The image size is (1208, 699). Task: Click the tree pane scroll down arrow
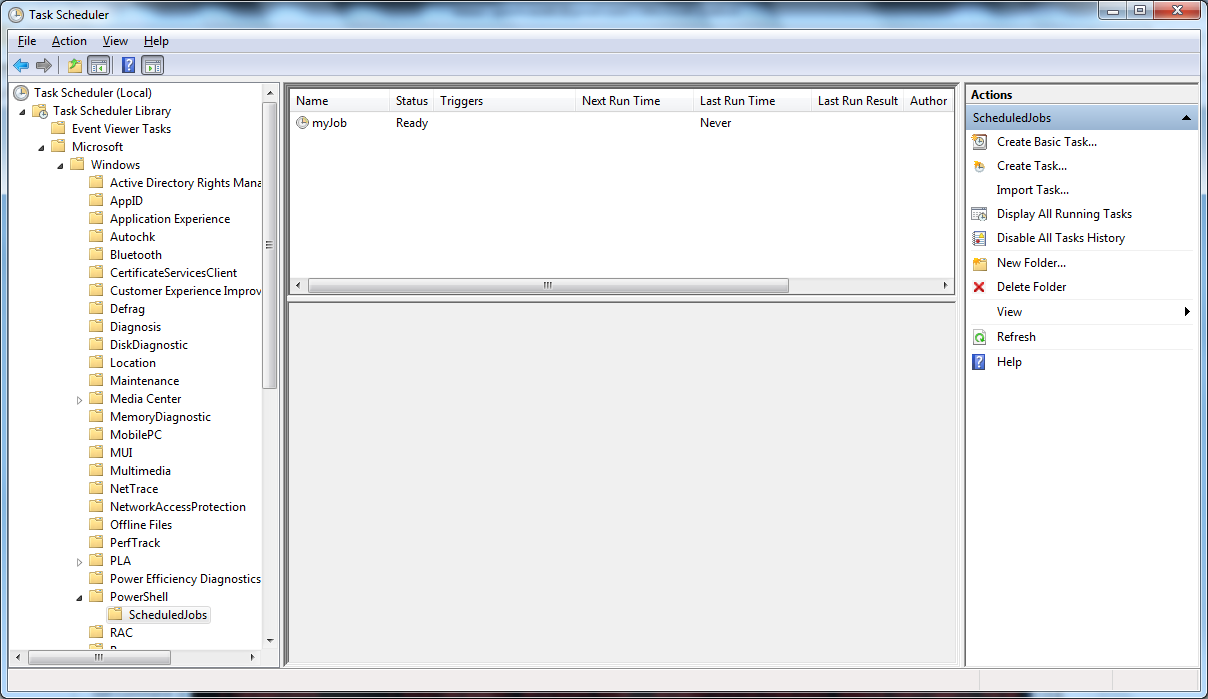(x=269, y=641)
